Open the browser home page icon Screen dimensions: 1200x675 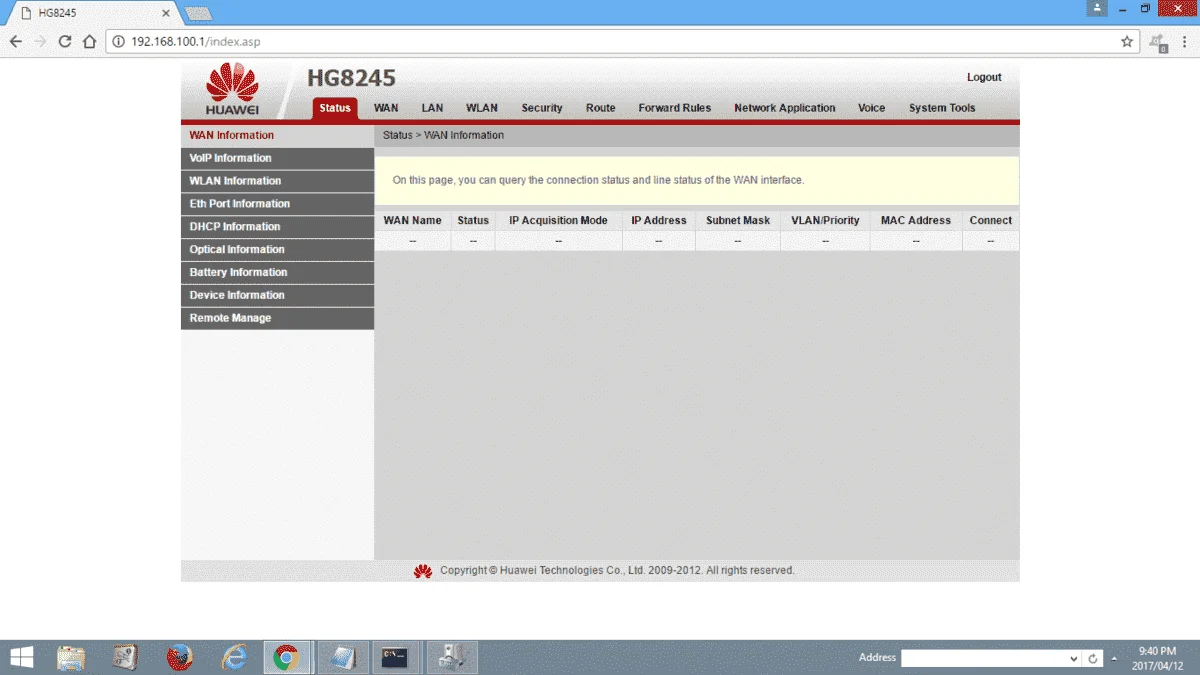point(89,42)
